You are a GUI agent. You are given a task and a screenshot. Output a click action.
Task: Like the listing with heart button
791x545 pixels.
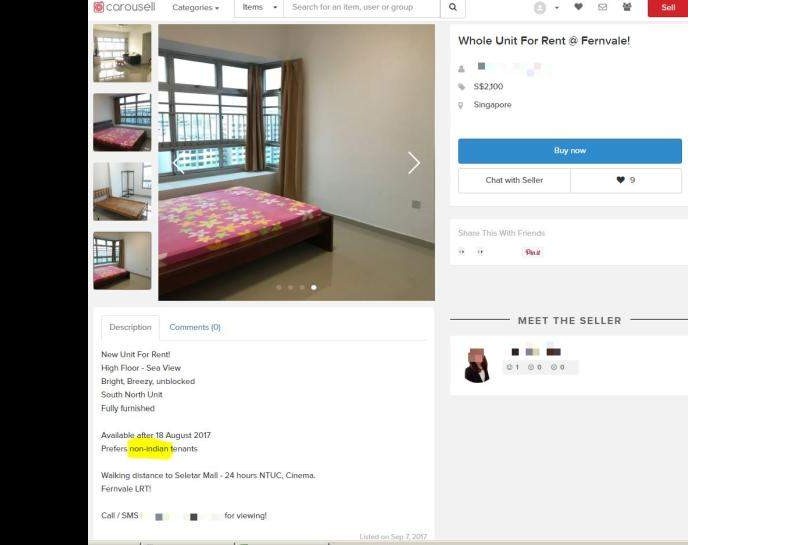pos(626,180)
